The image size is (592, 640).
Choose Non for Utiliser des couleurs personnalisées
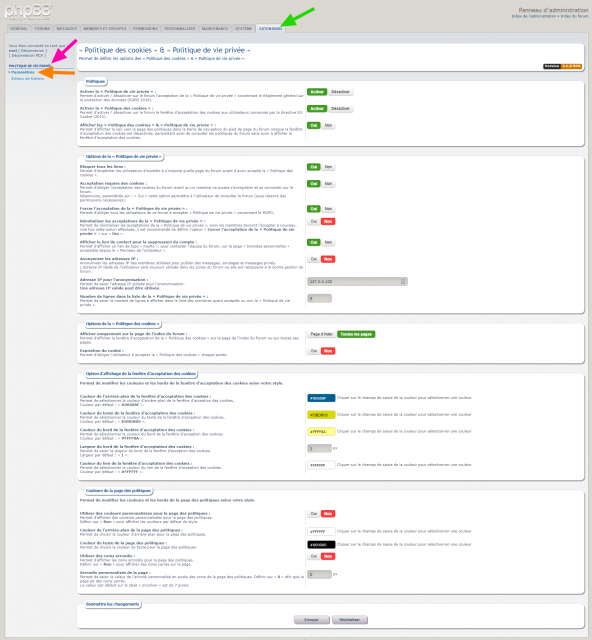(x=328, y=514)
